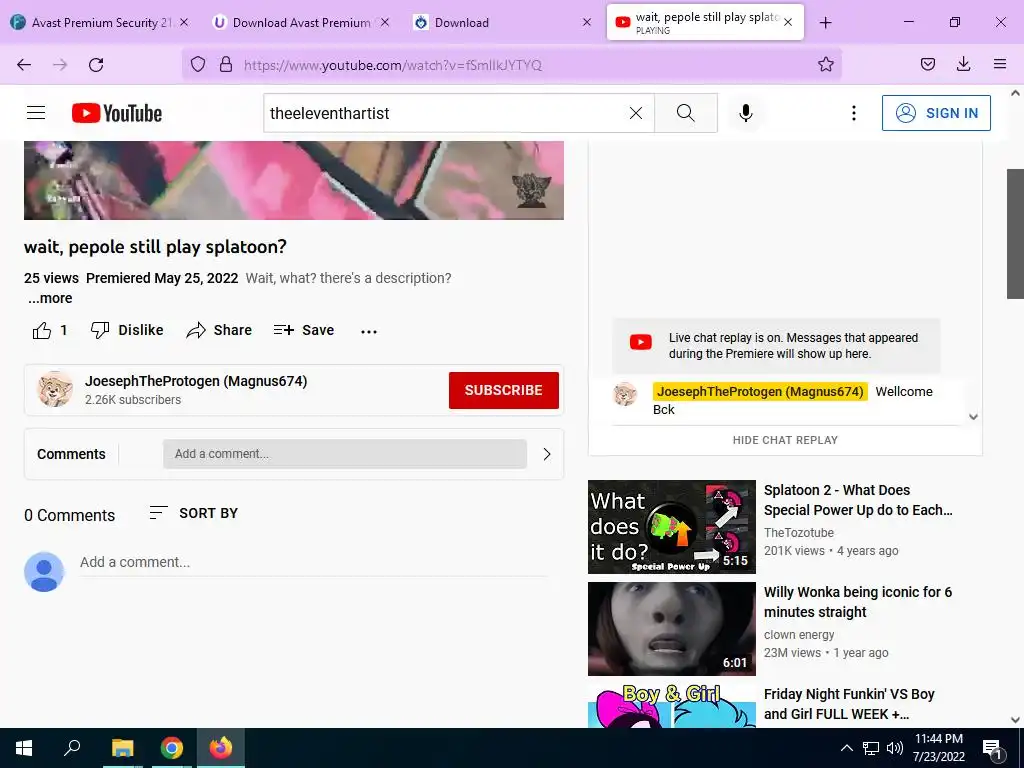Open Firefox application hamburger menu
The height and width of the screenshot is (768, 1024).
tap(999, 64)
